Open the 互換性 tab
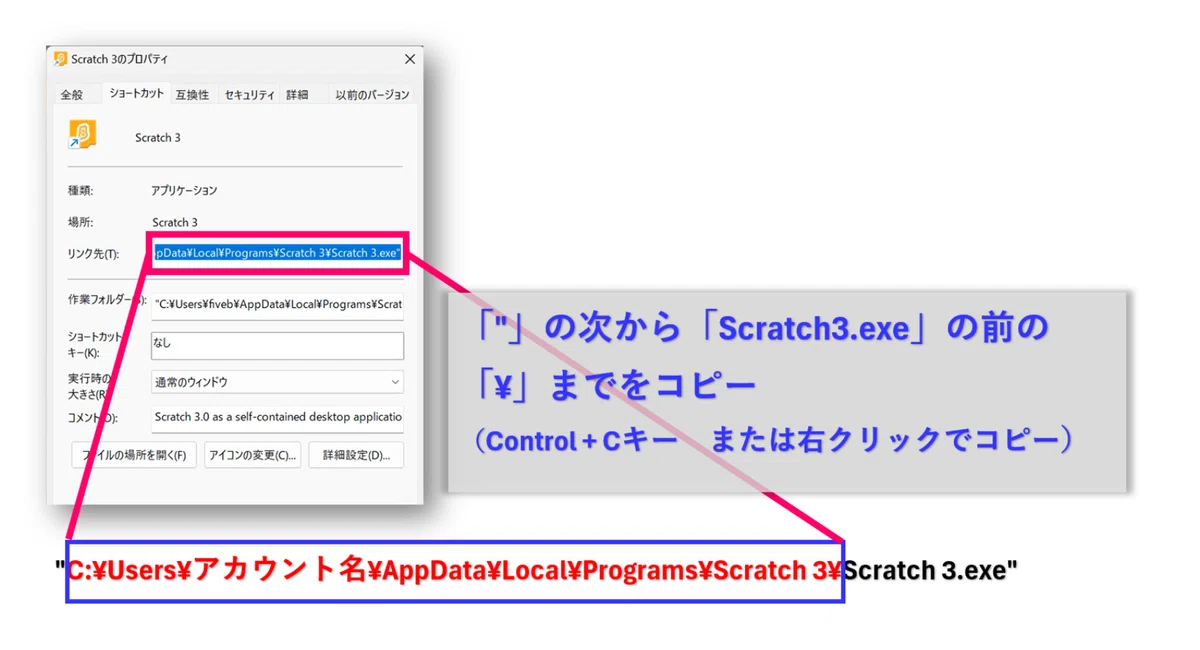1200x650 pixels. point(193,95)
